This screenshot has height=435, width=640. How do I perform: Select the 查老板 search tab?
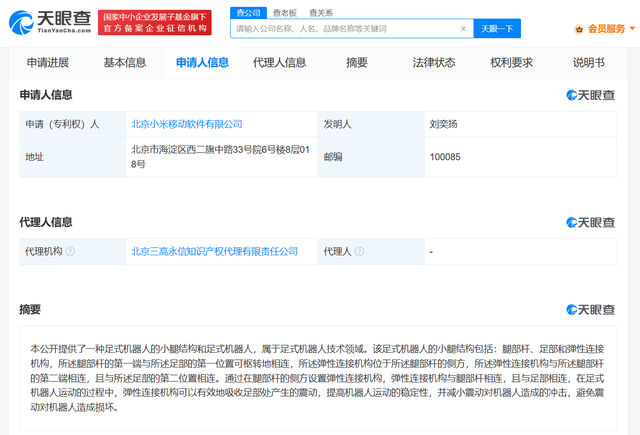click(x=284, y=13)
